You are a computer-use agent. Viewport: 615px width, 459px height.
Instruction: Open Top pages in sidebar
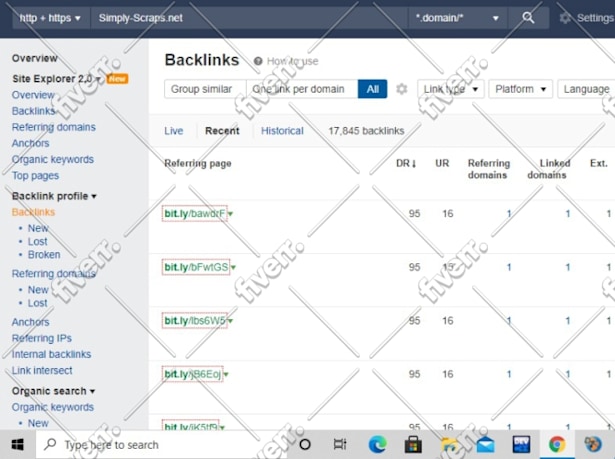coord(35,176)
